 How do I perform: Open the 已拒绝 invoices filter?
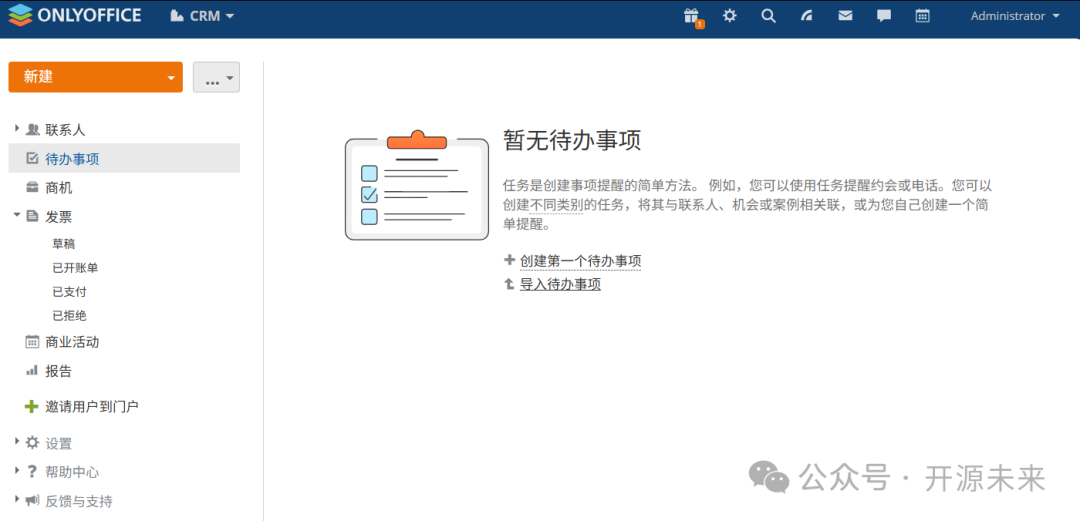pyautogui.click(x=70, y=316)
